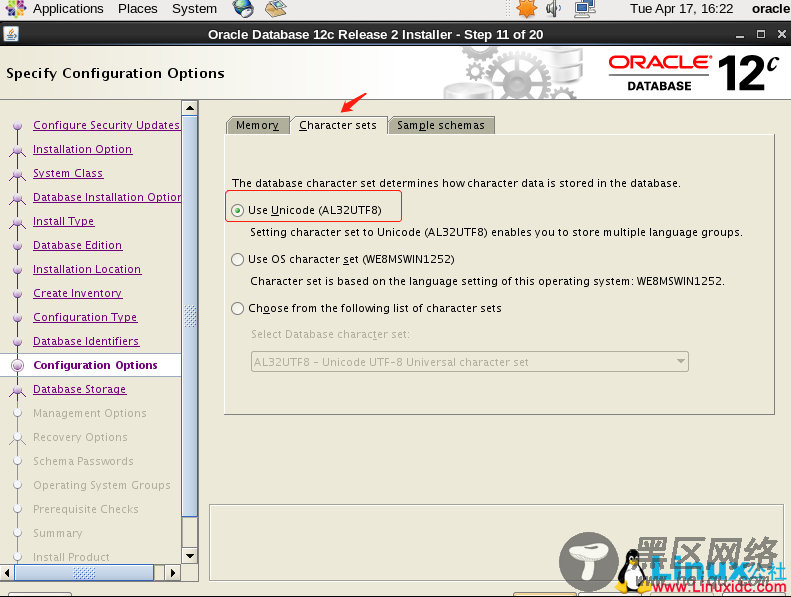Screen dimensions: 791x597
Task: Open the volume speaker icon
Action: (x=554, y=9)
